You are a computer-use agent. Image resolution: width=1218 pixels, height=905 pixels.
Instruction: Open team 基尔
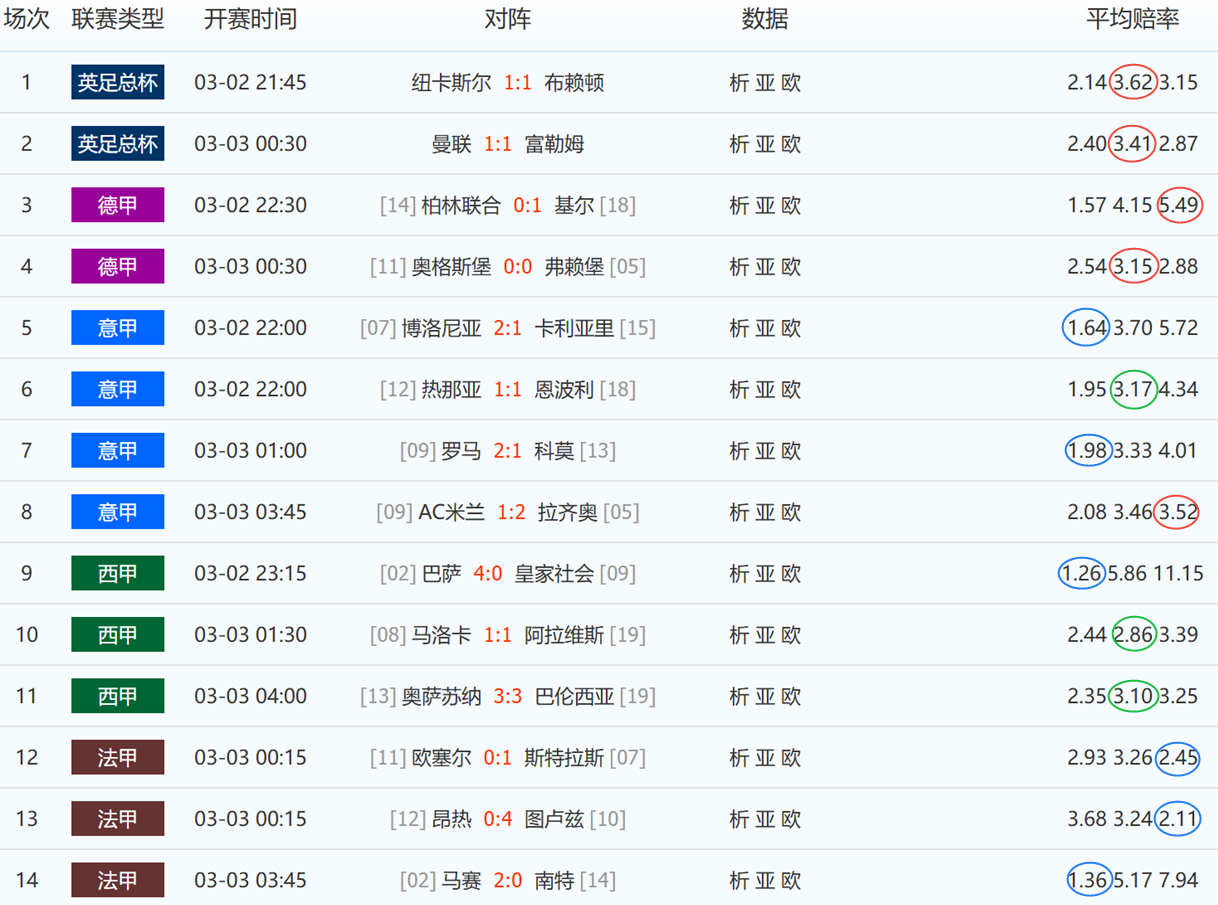pyautogui.click(x=574, y=205)
